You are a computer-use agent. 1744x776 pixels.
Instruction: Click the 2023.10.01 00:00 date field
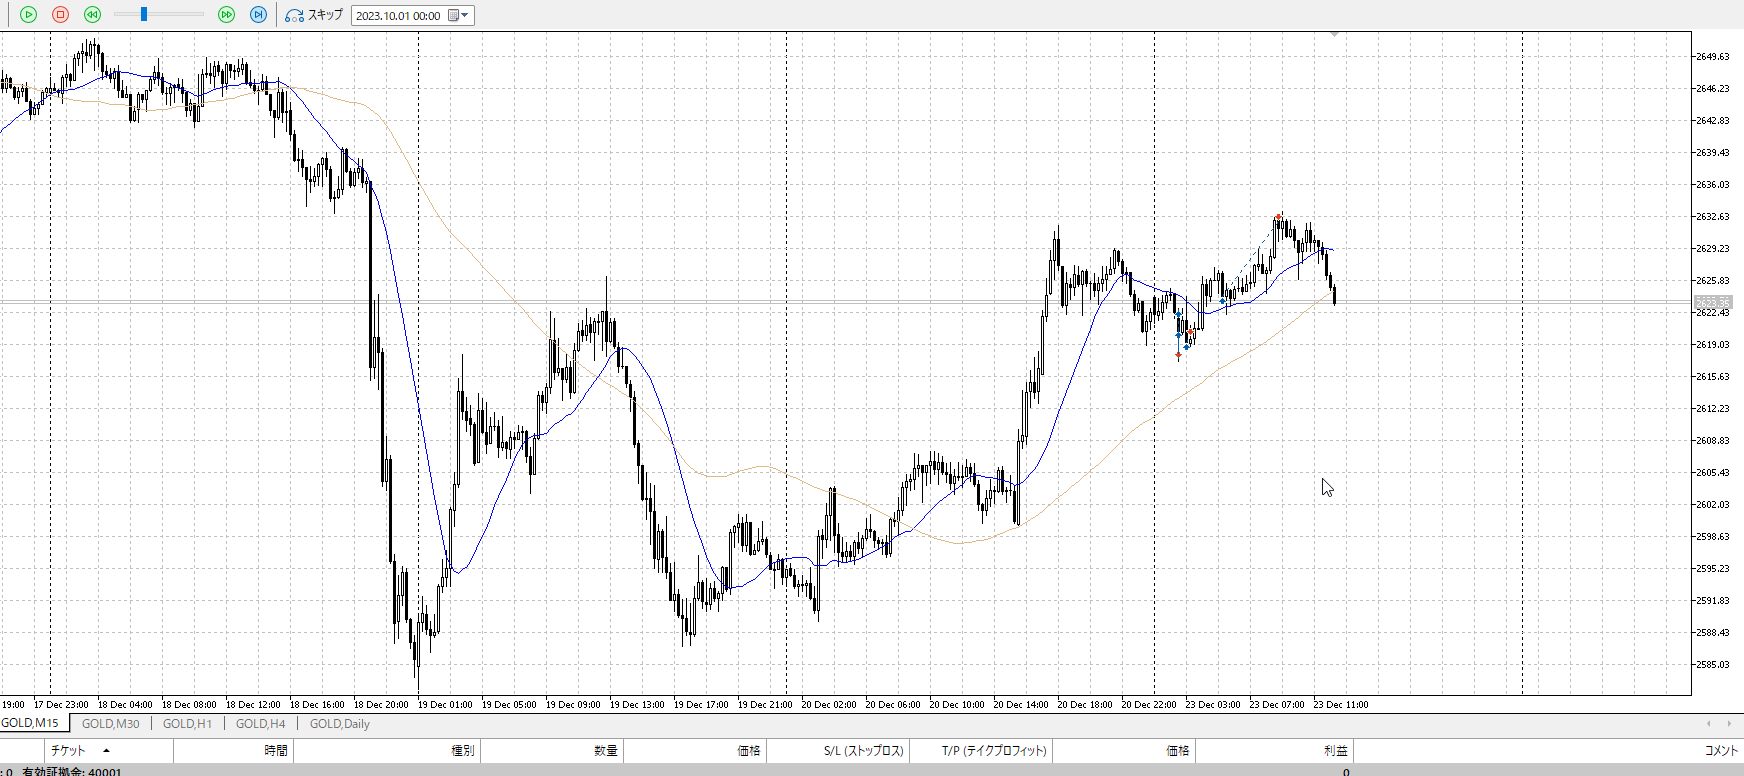398,16
